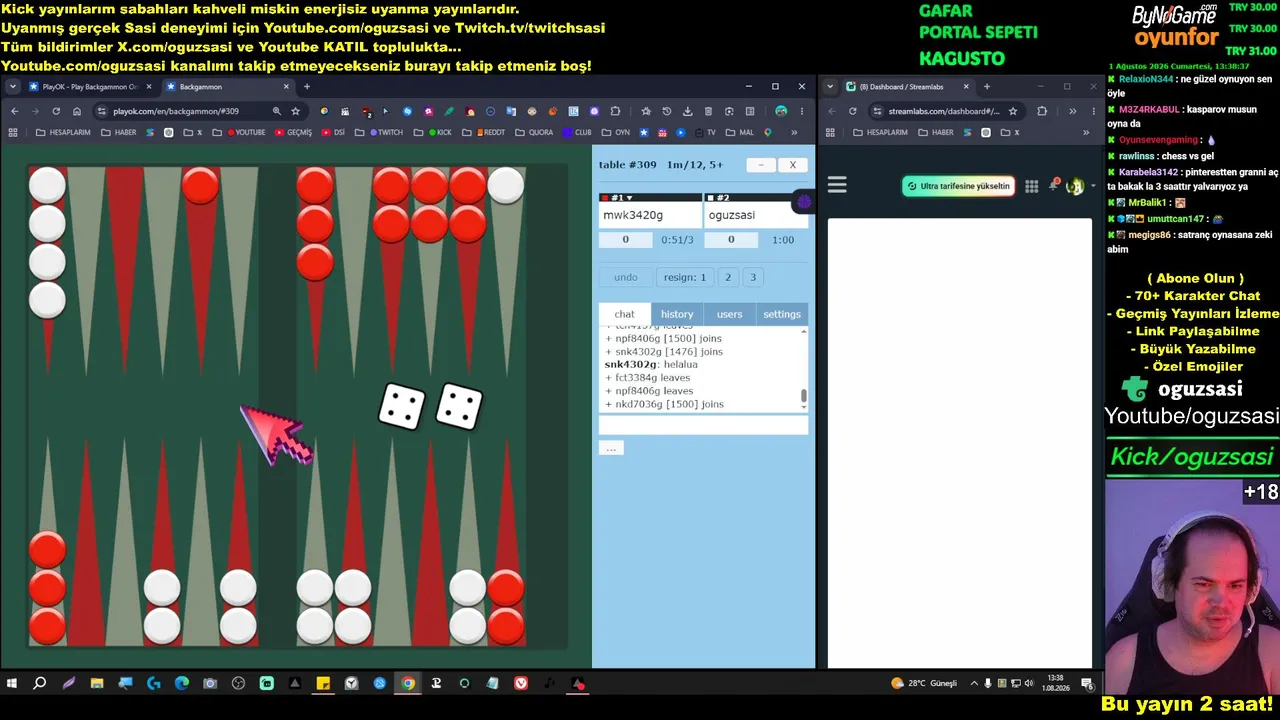Resign with 1 point
This screenshot has width=1280, height=720.
[x=684, y=277]
